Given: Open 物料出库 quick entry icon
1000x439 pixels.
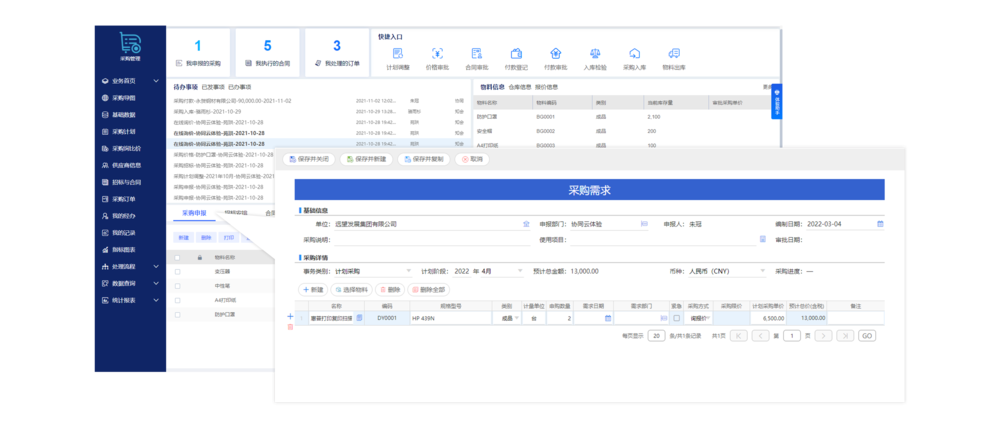Looking at the screenshot, I should [673, 54].
